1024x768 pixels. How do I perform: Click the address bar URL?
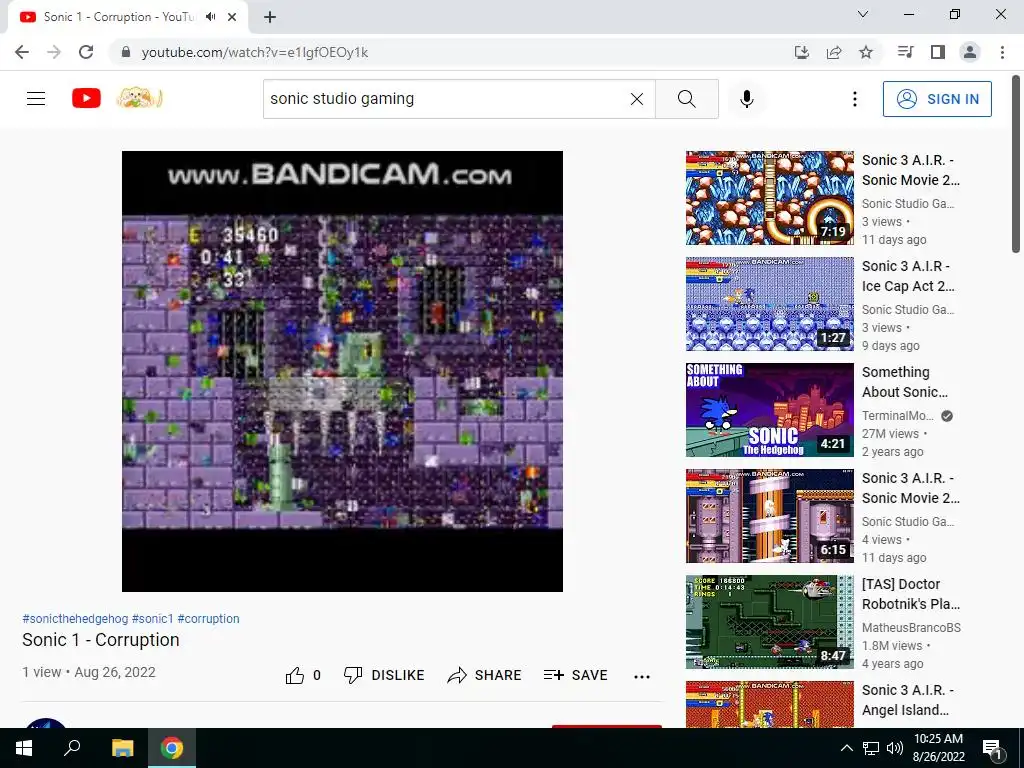pyautogui.click(x=255, y=52)
